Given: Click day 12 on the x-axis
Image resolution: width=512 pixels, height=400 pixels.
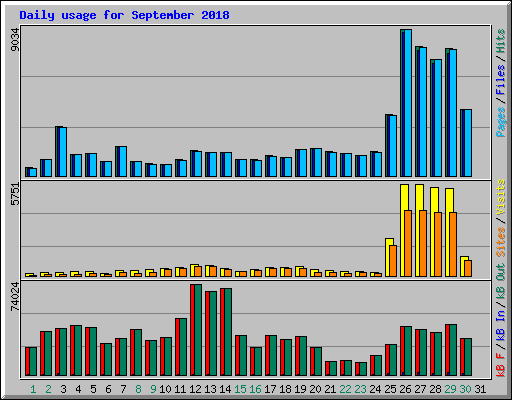Looking at the screenshot, I should pyautogui.click(x=195, y=389).
